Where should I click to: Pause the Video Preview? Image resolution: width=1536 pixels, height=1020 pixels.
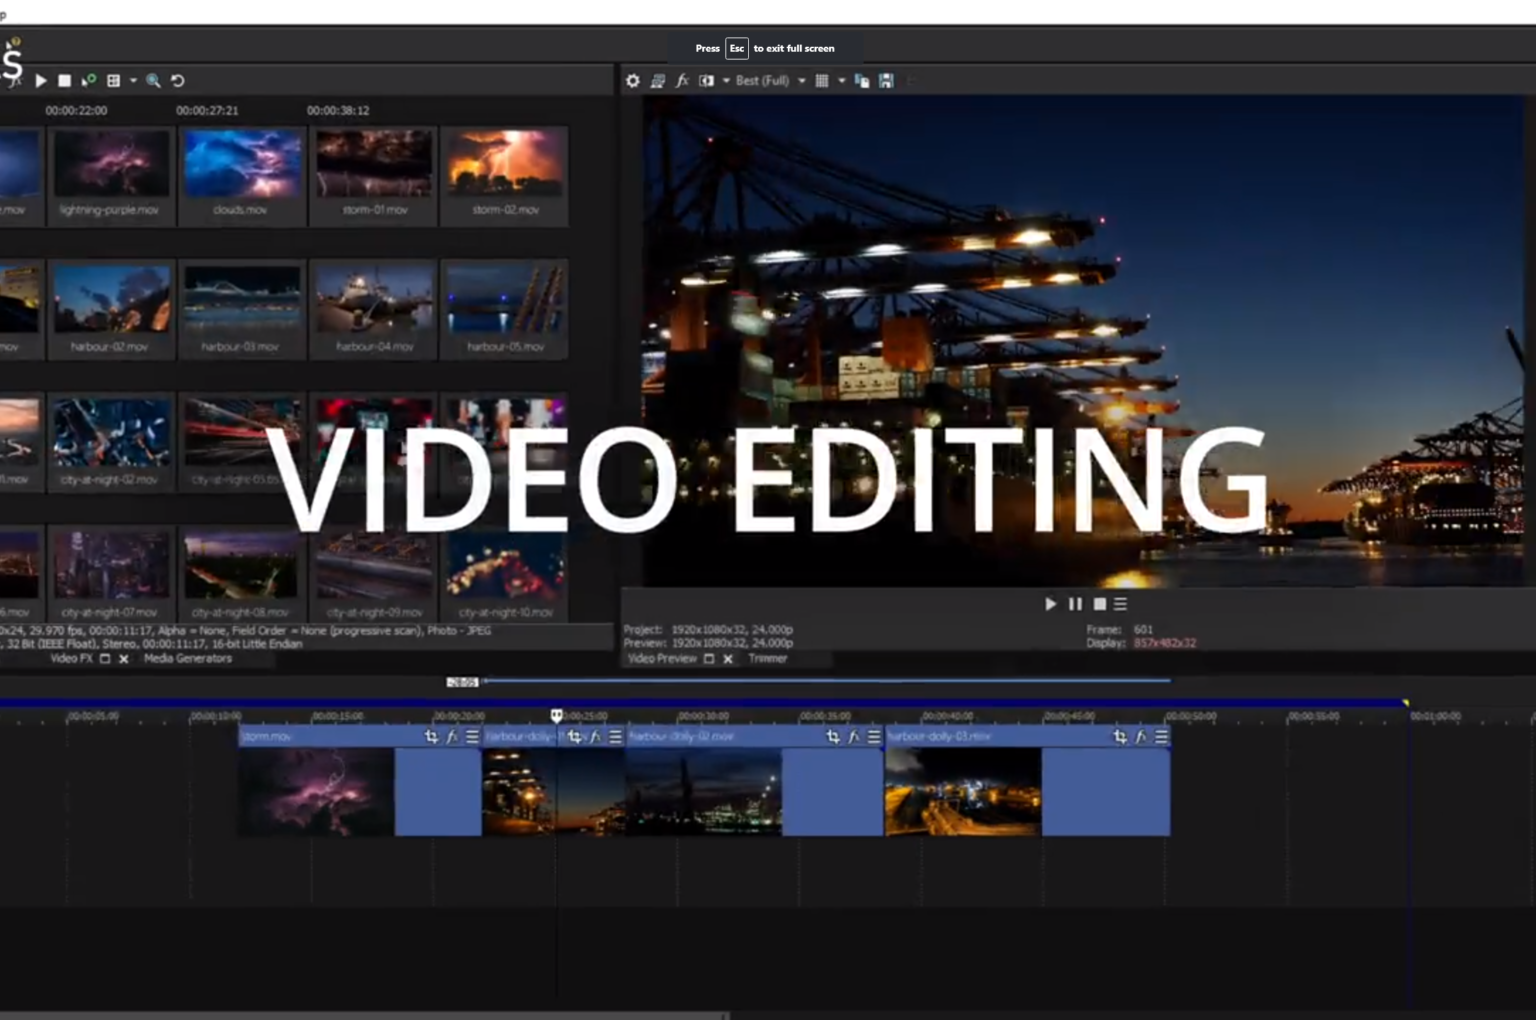1075,604
